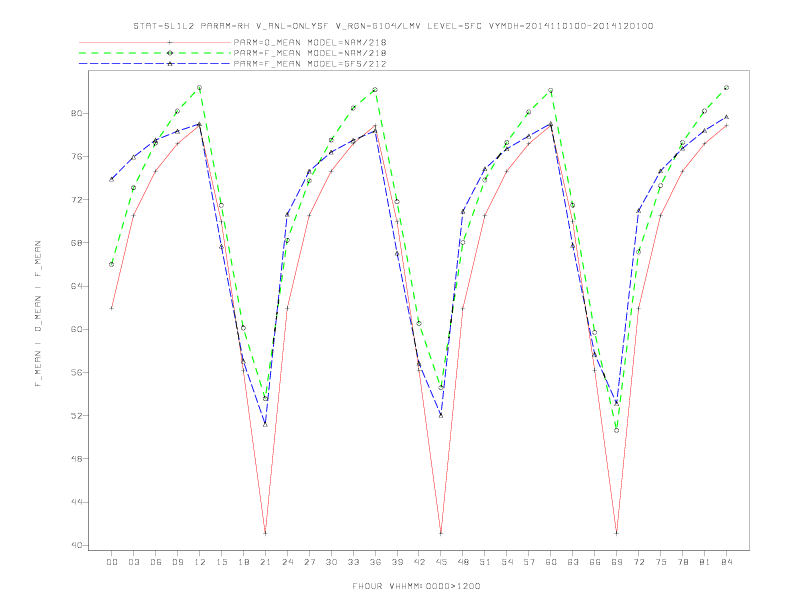Click the x-axis tick label 39
The width and height of the screenshot is (792, 612).
[397, 562]
